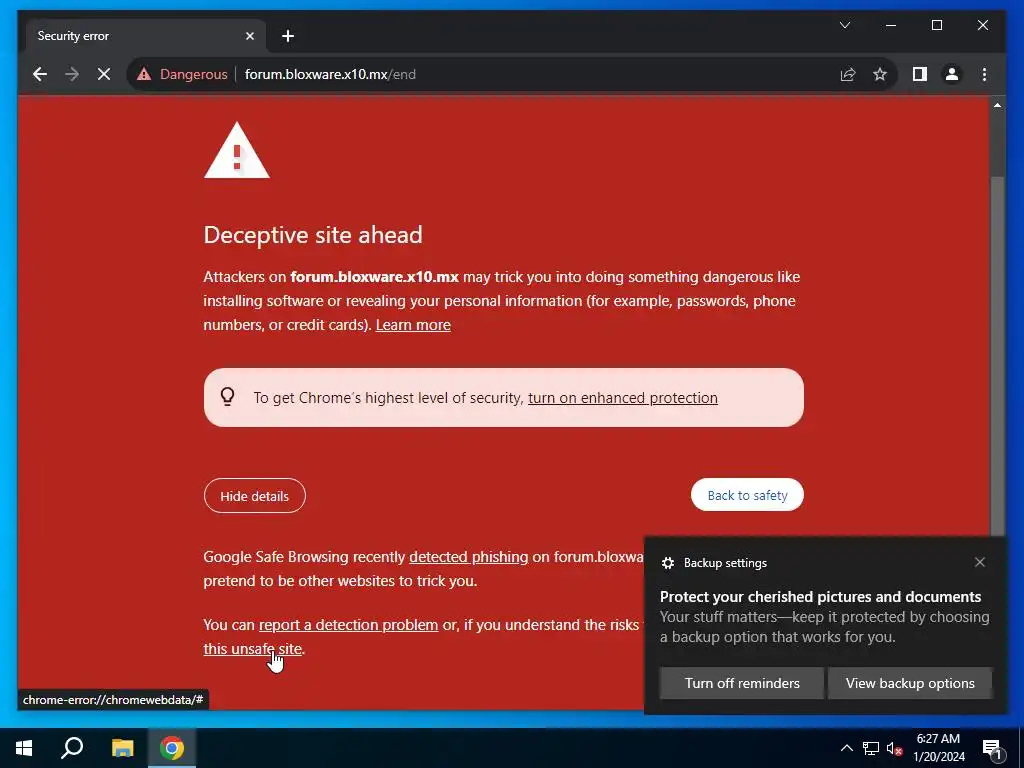Open the tab search dropdown arrow
Viewport: 1024px width, 768px height.
pos(844,25)
